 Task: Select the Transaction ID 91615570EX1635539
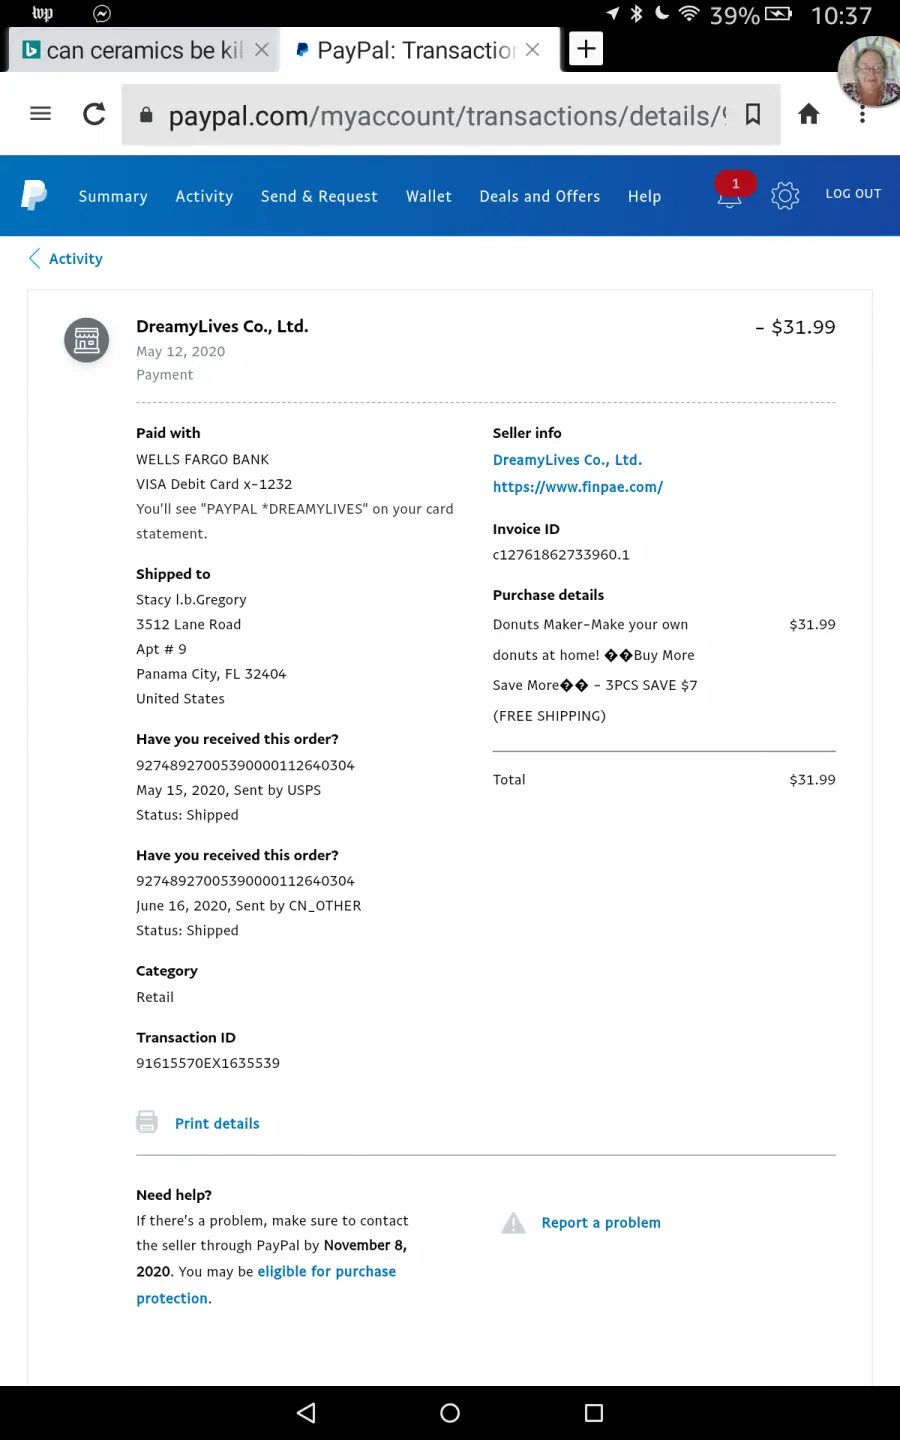(208, 1063)
